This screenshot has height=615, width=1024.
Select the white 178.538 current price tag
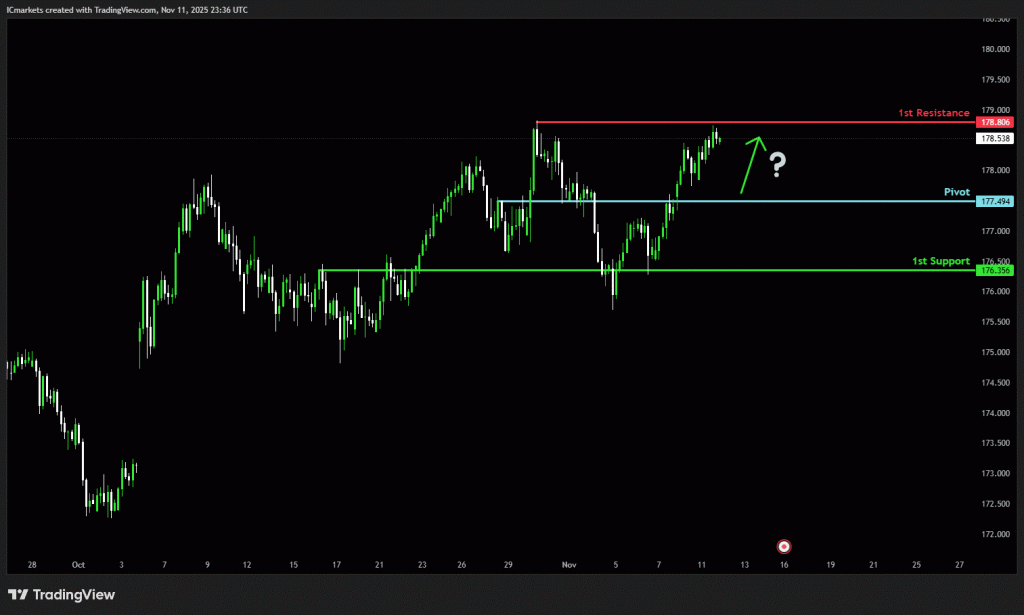996,138
